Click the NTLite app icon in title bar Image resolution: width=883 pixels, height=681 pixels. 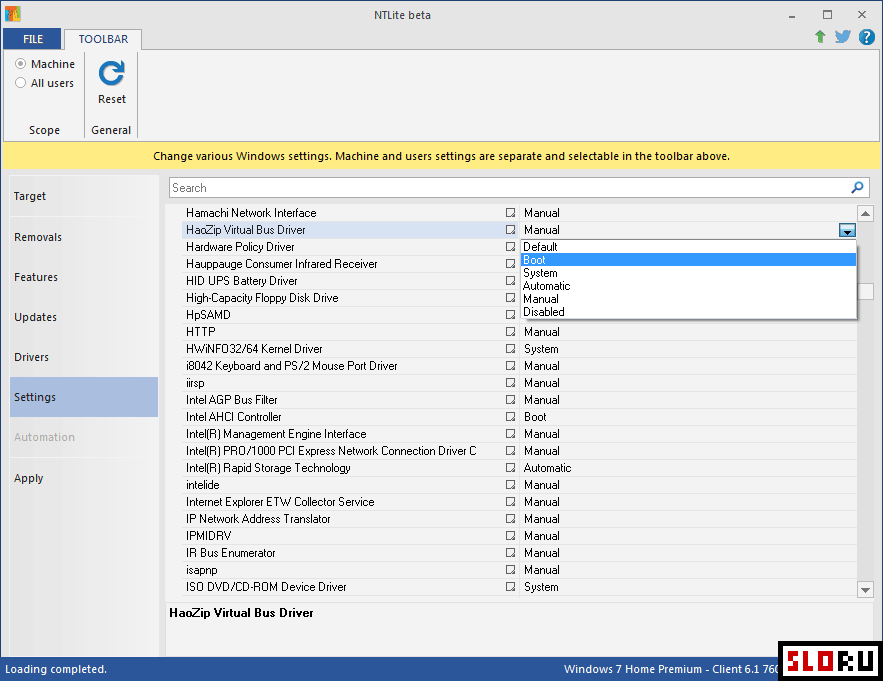pyautogui.click(x=12, y=15)
